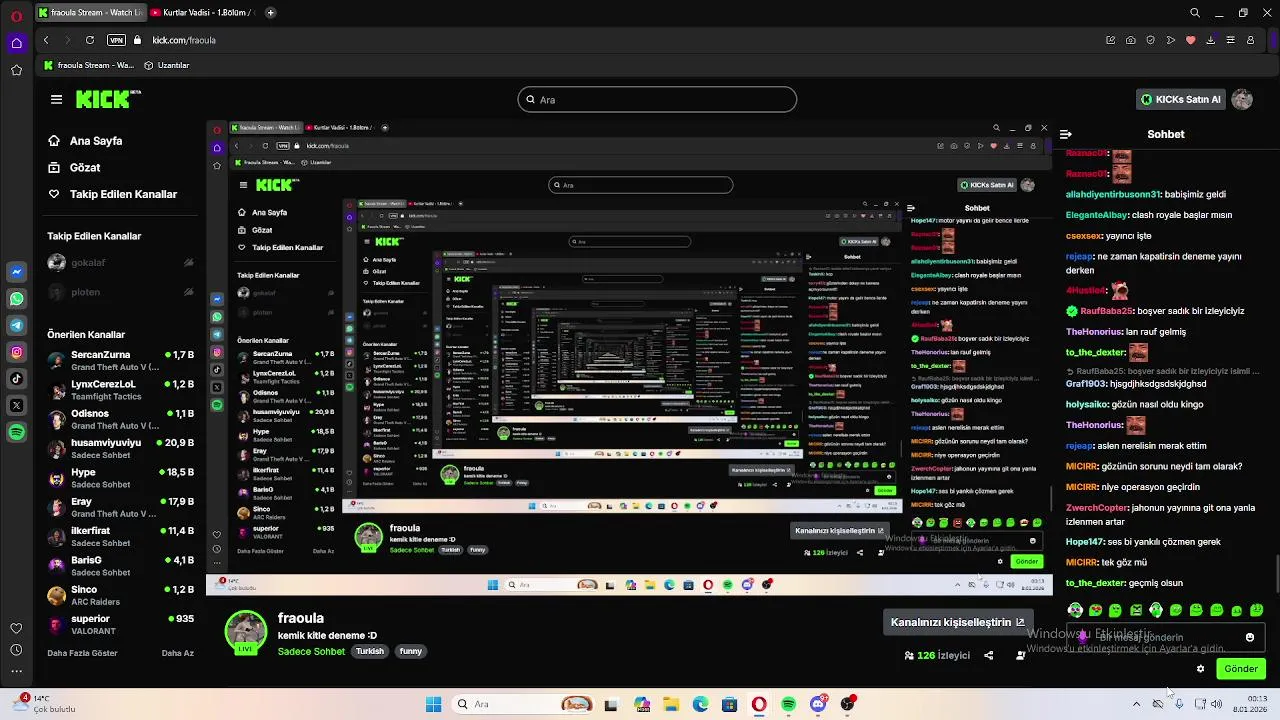Open volume speaker icon in tray
The height and width of the screenshot is (720, 1280).
click(1217, 704)
